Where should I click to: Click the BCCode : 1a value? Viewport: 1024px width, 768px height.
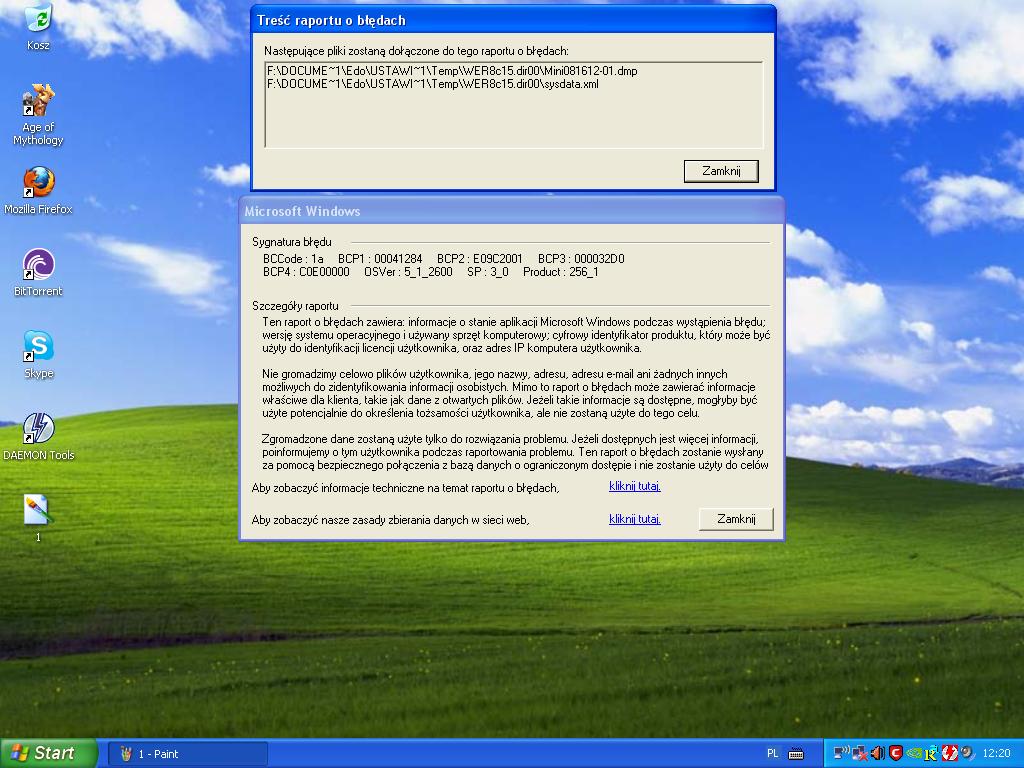coord(293,259)
